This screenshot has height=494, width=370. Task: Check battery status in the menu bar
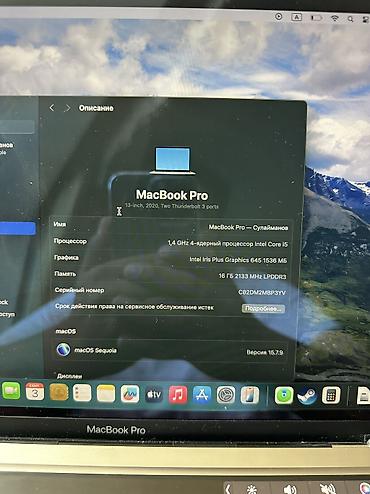(316, 18)
